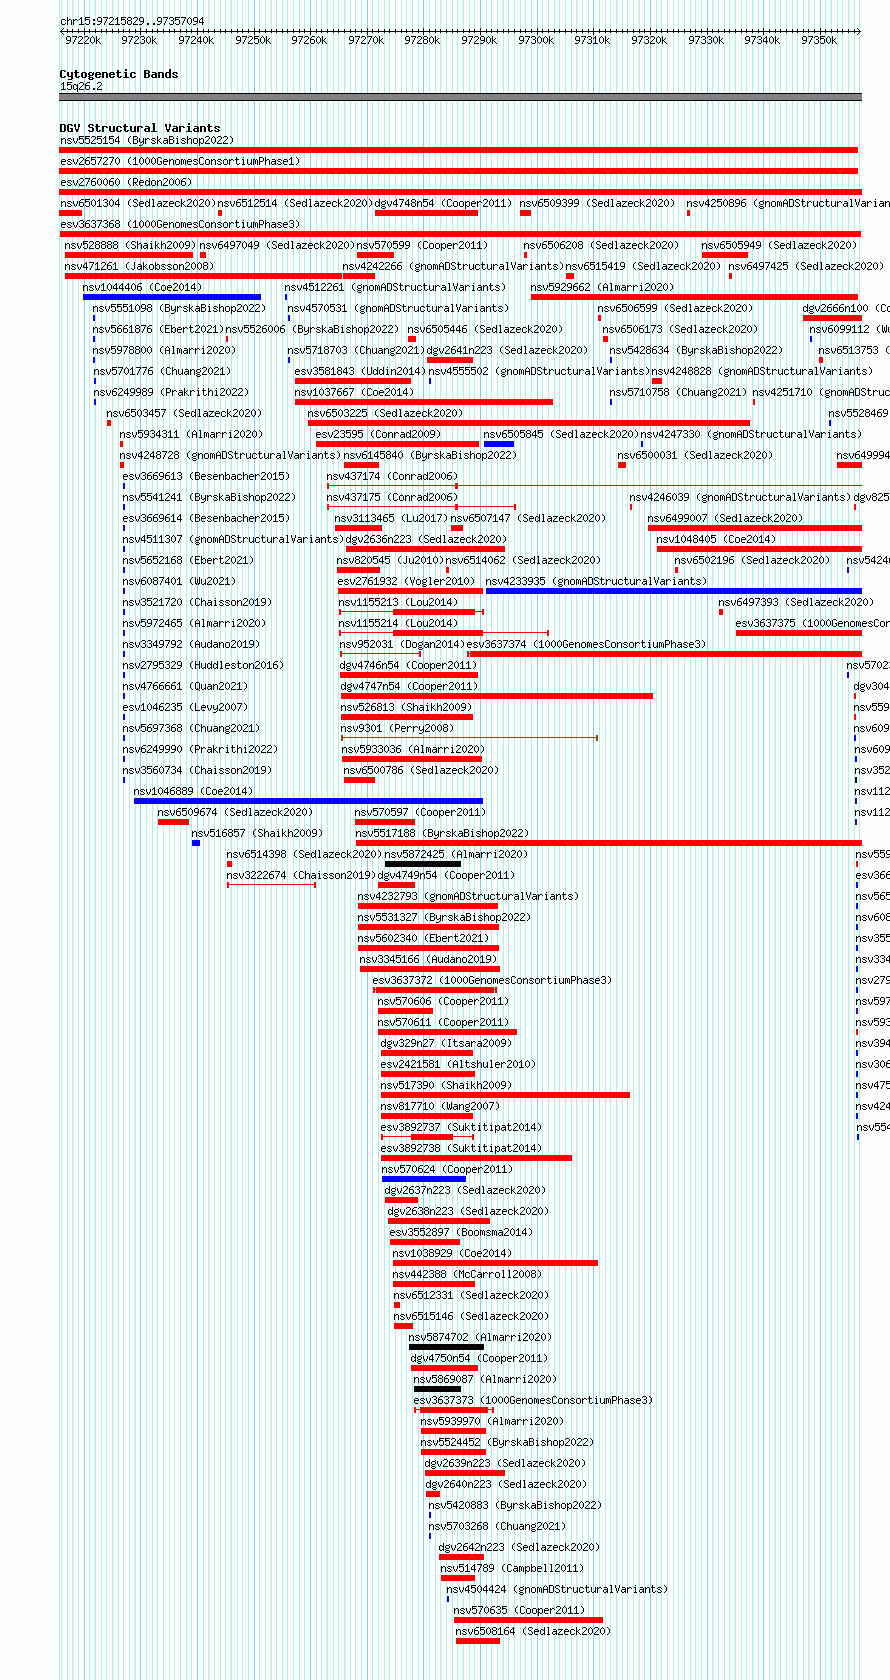Click the nsv1037667 (Coe2014) label

[x=354, y=392]
